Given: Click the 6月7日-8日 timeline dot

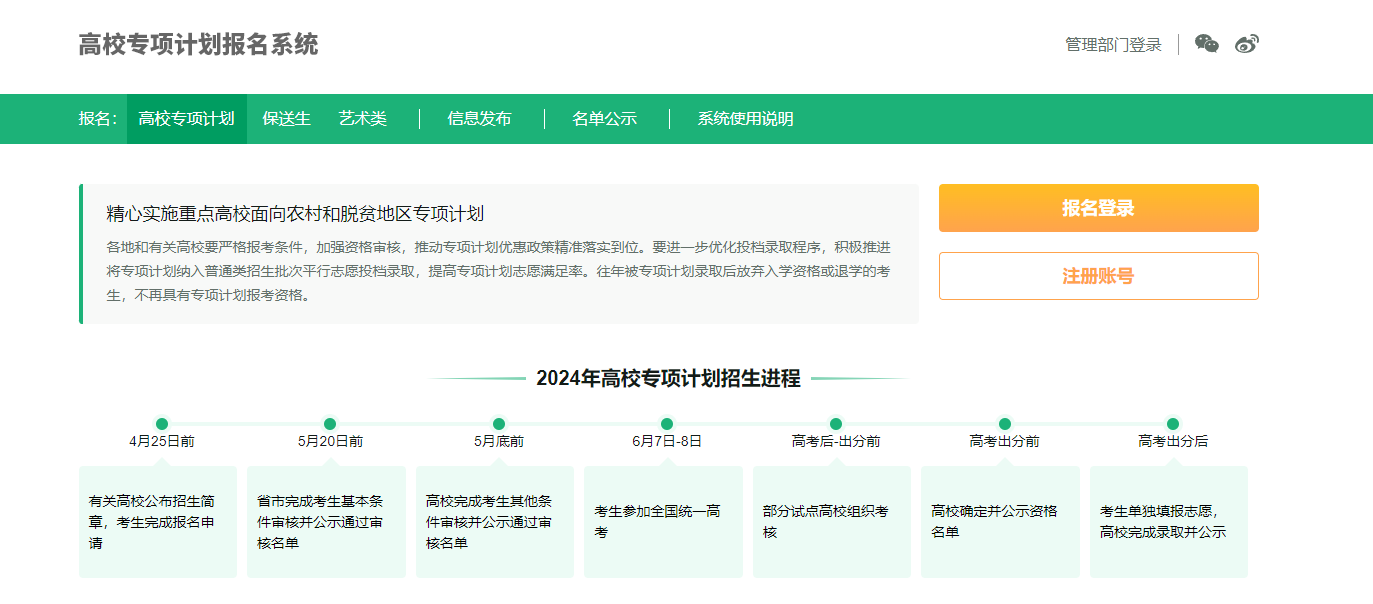Looking at the screenshot, I should (667, 424).
